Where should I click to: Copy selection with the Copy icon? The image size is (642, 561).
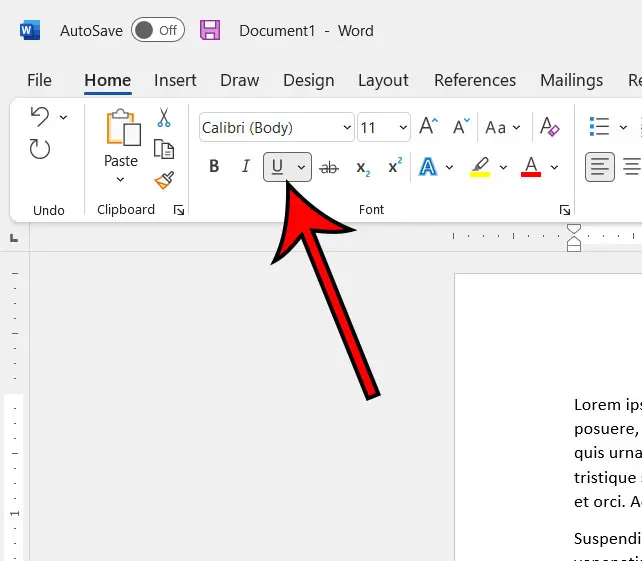coord(164,149)
